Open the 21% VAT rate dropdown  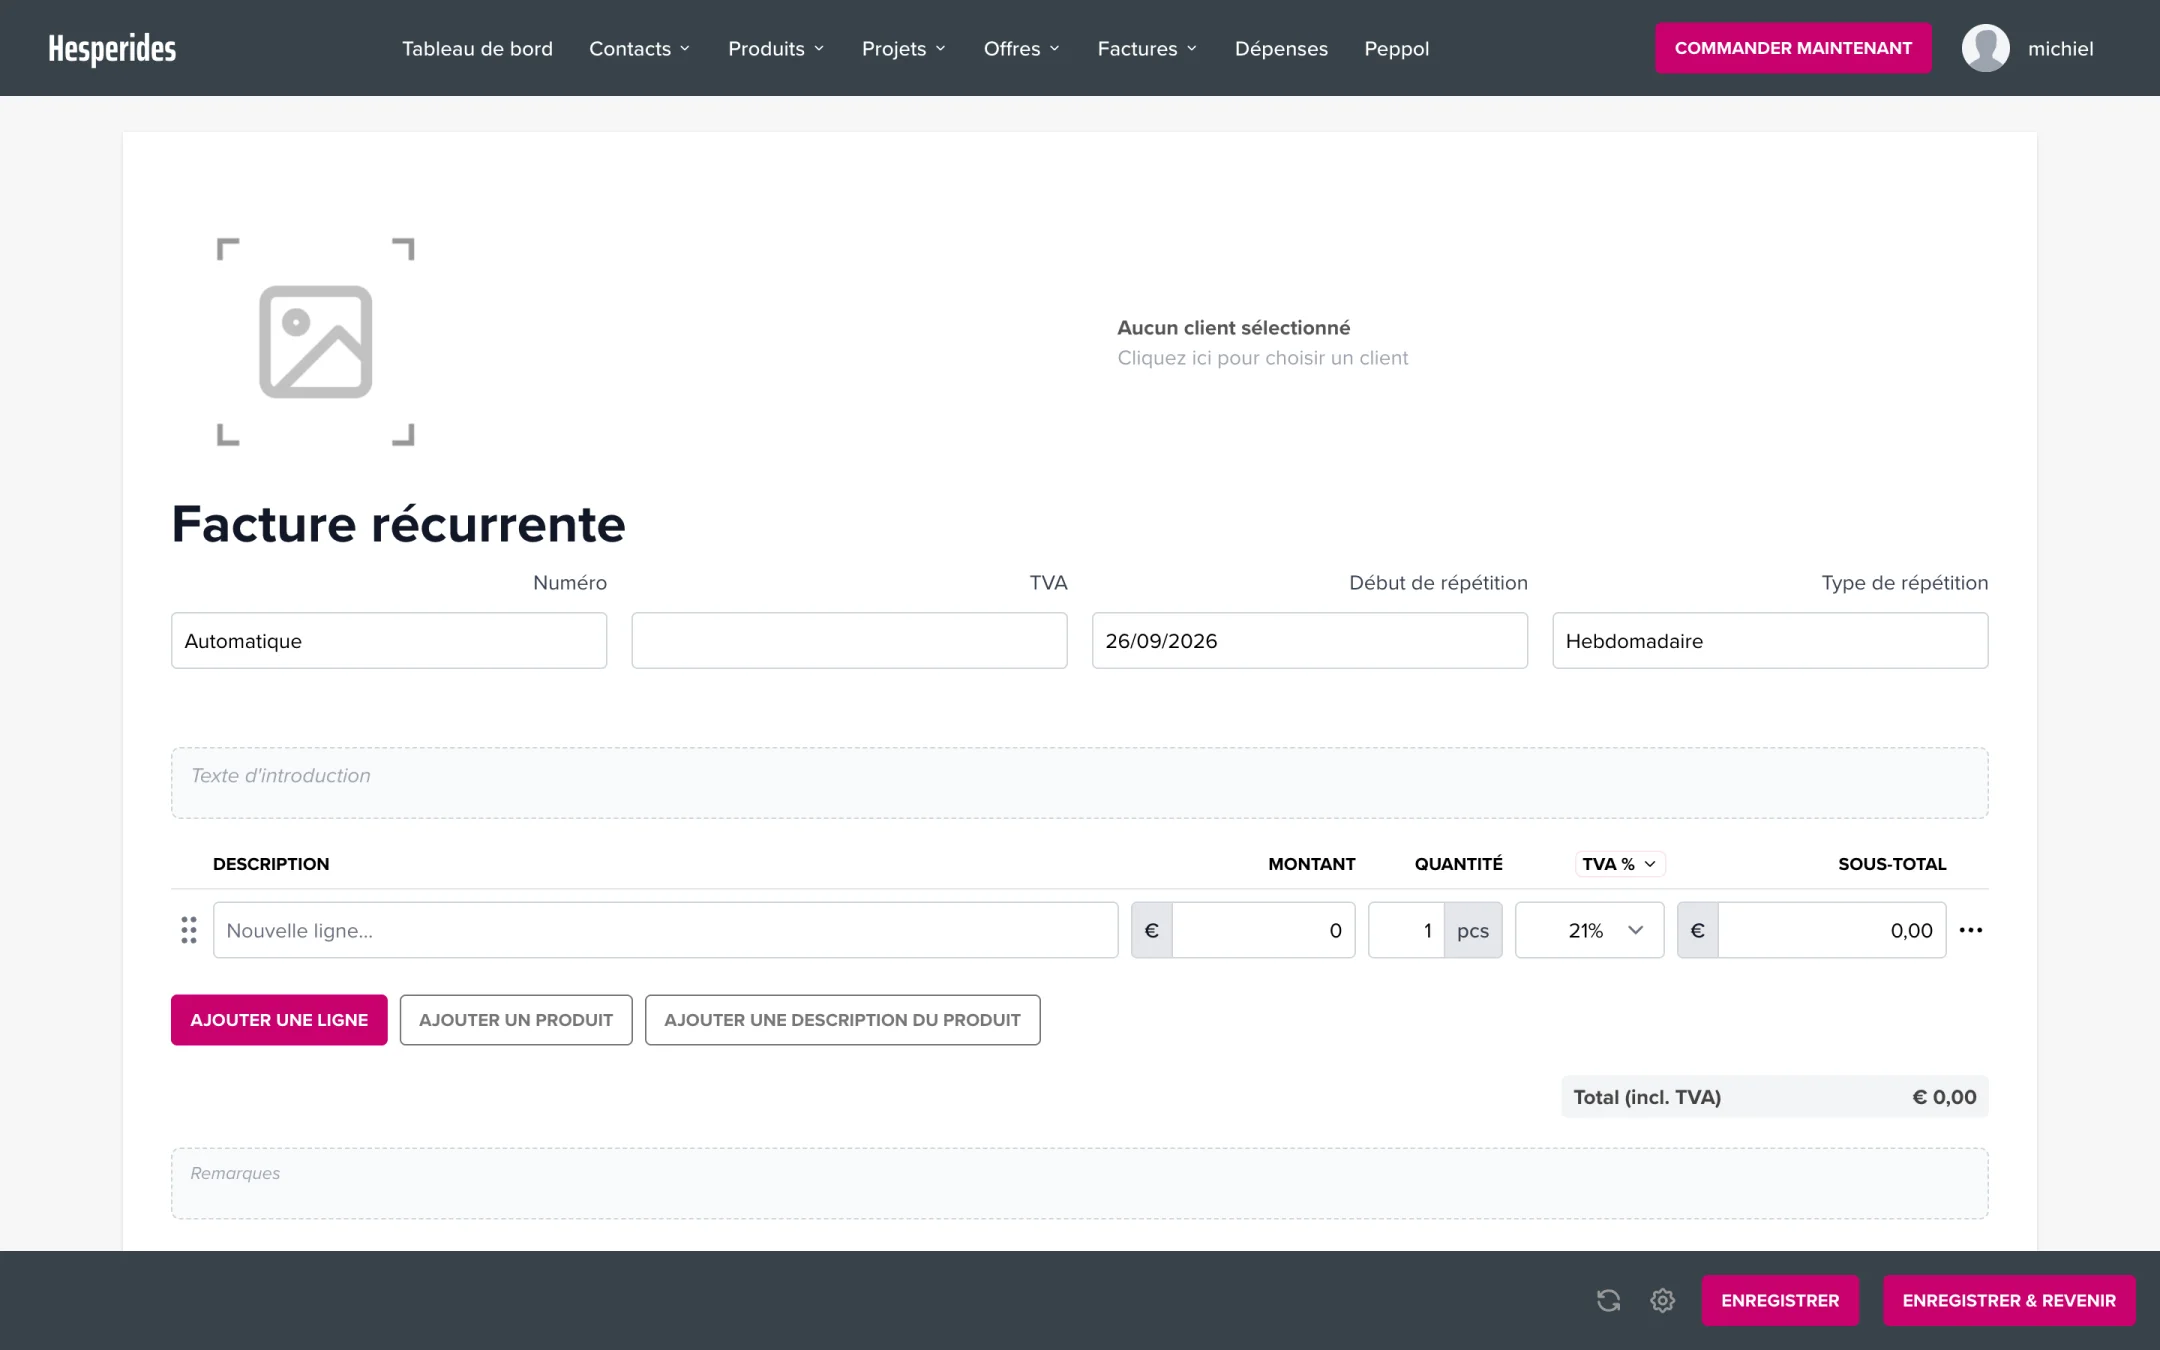click(1589, 930)
